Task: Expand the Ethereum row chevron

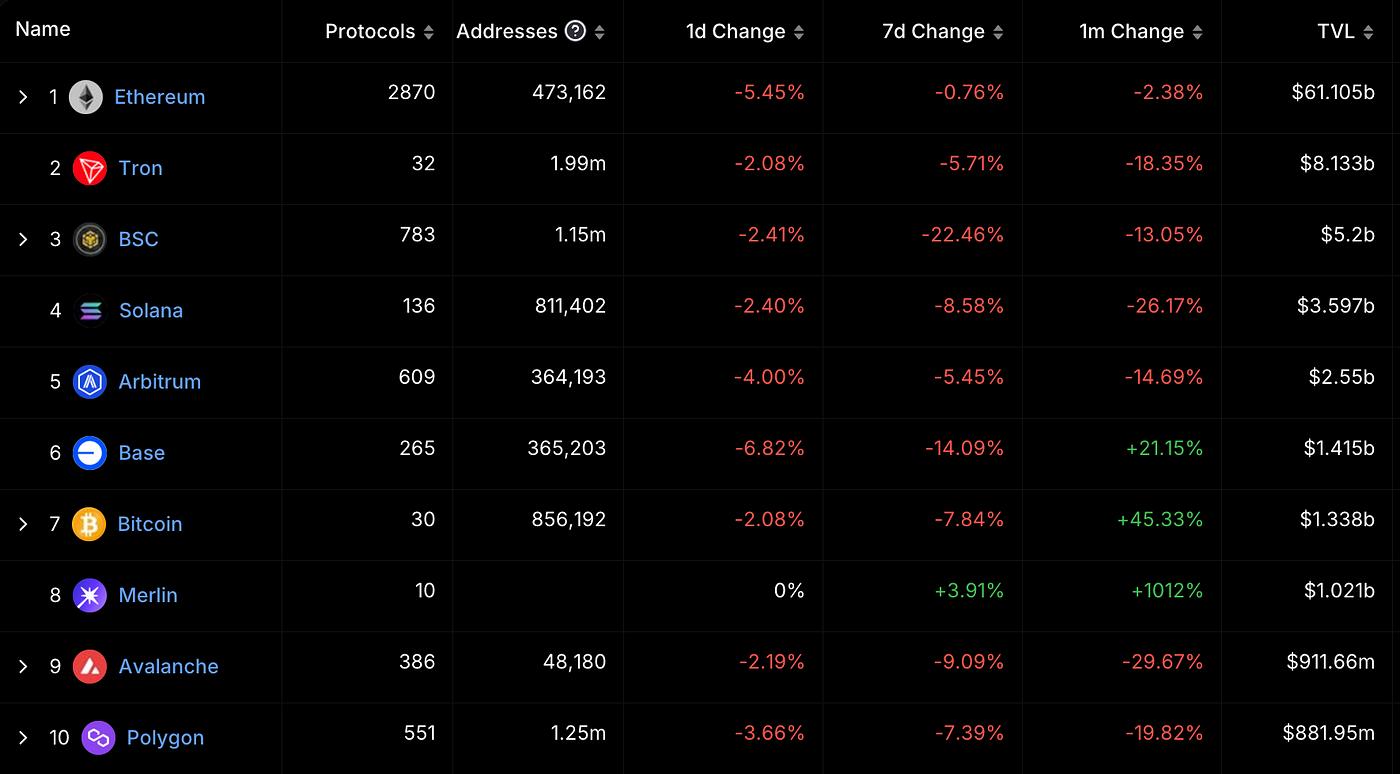Action: tap(23, 97)
